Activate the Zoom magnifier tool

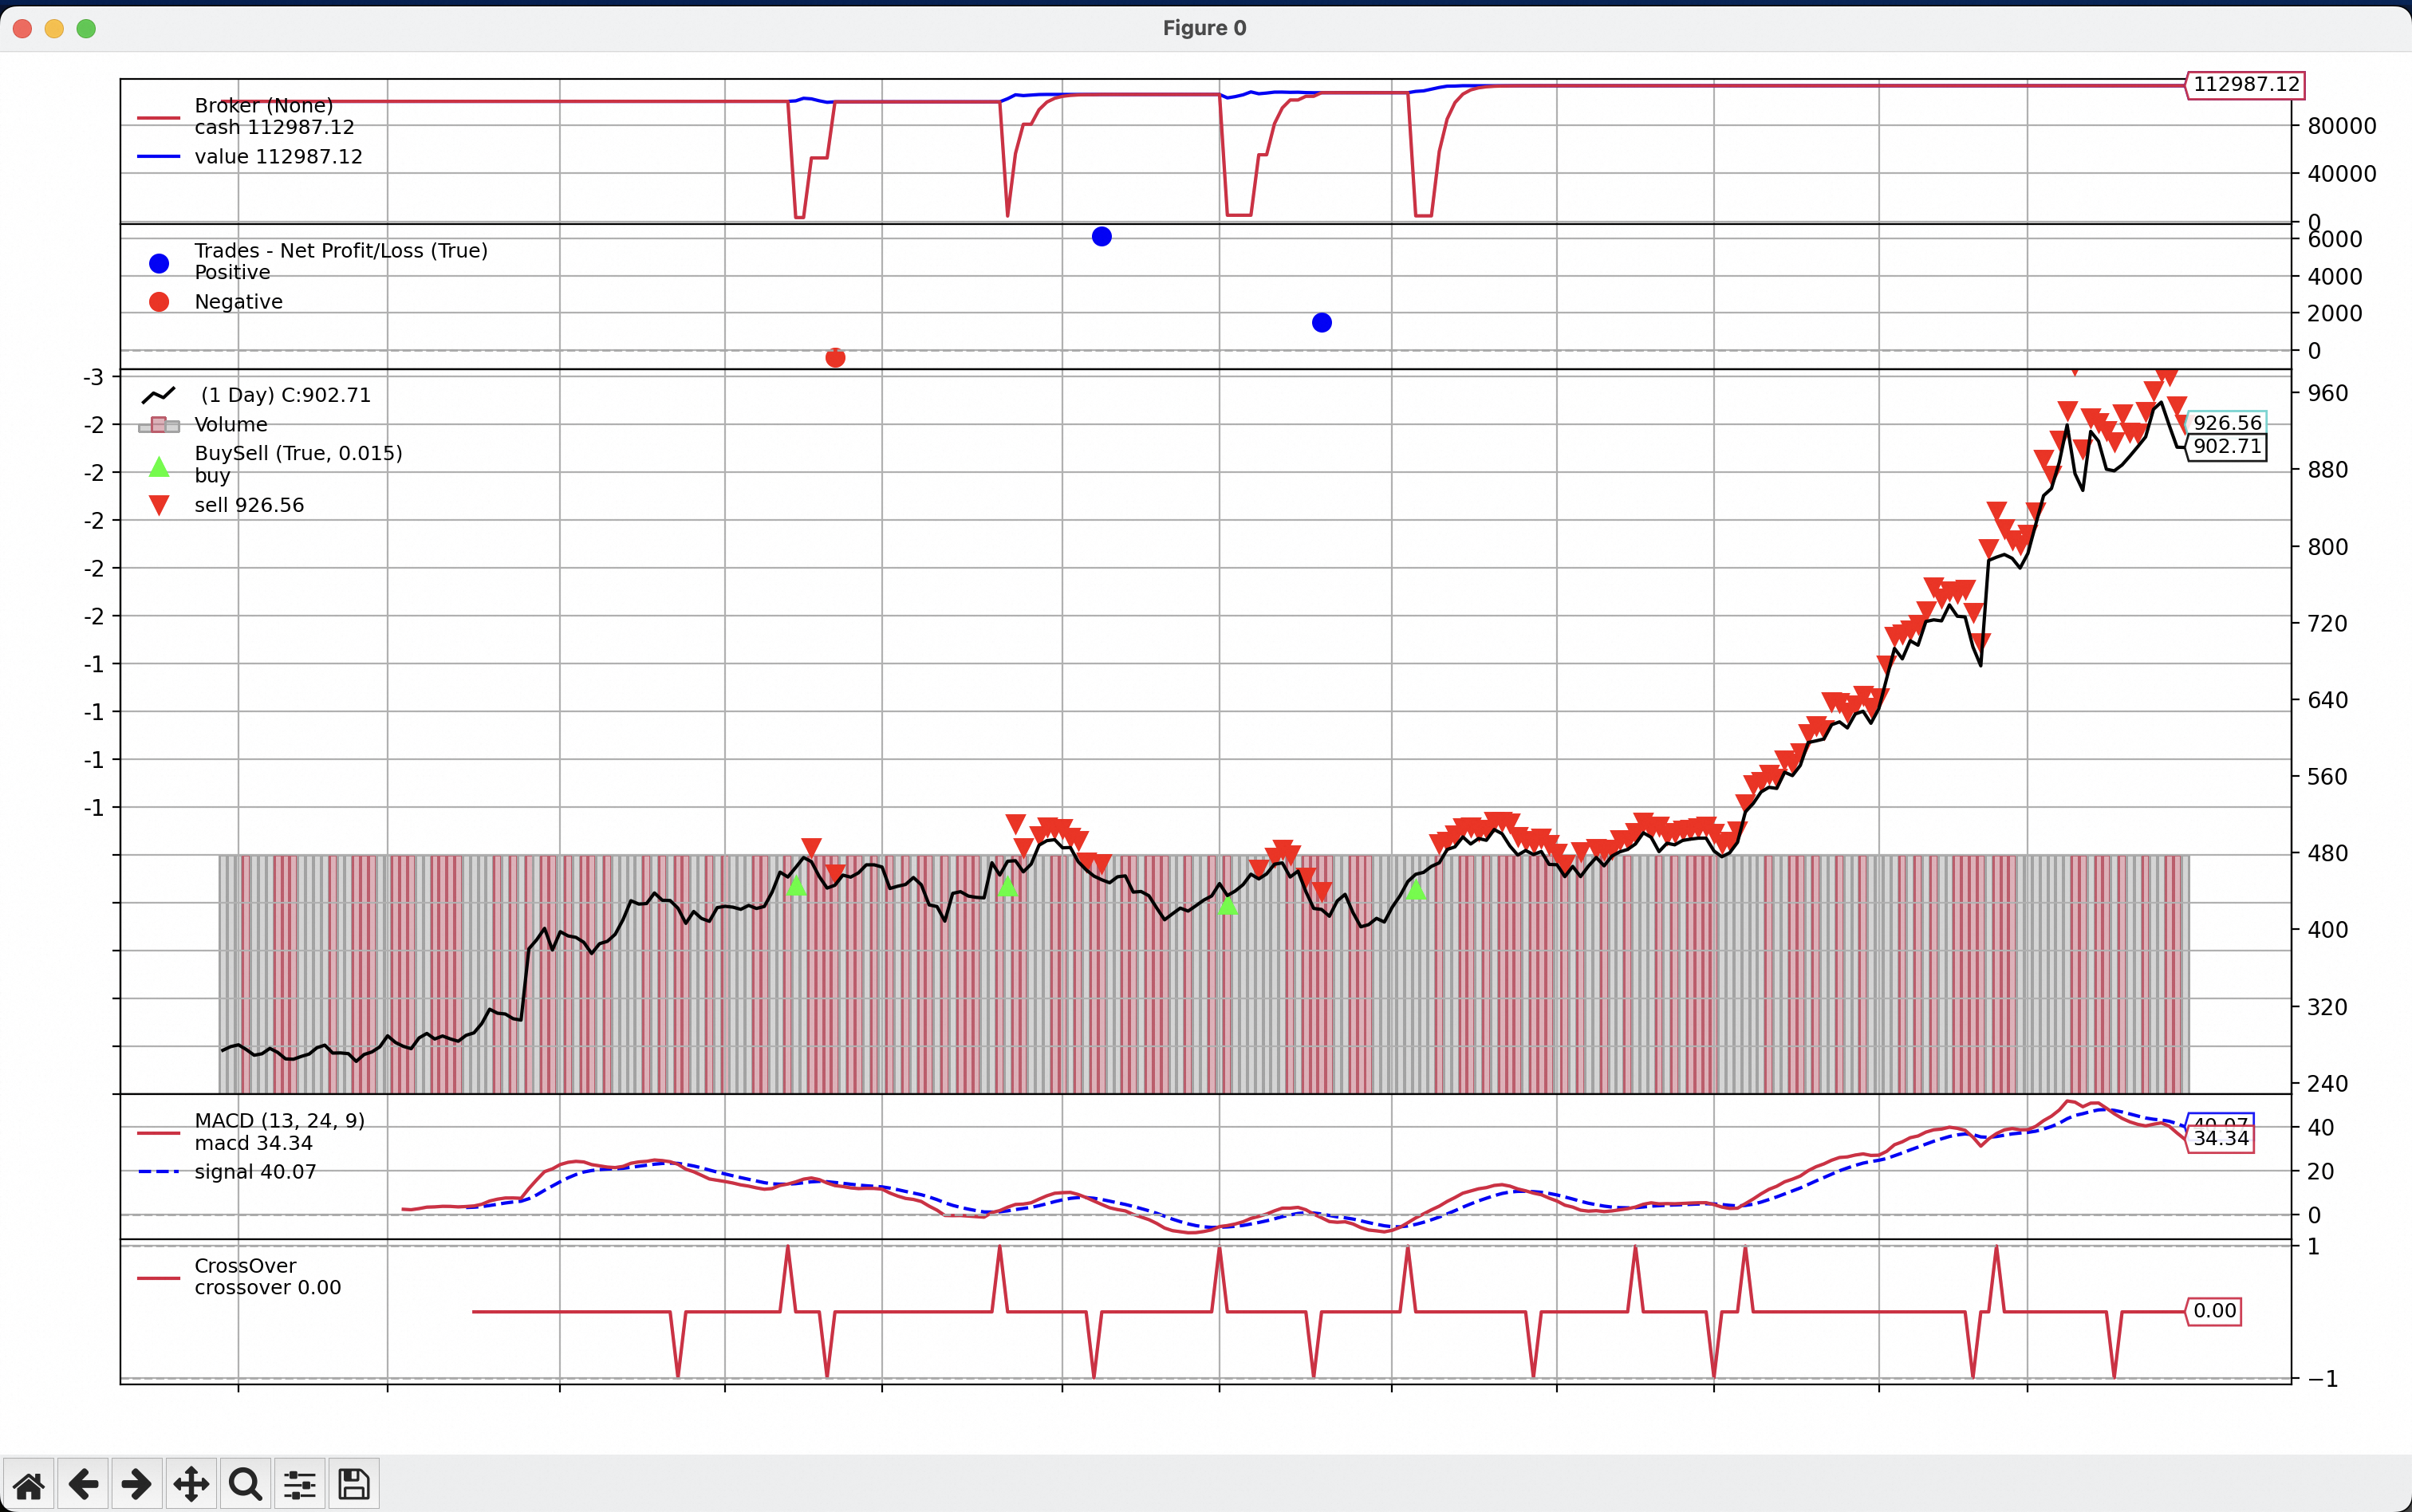[245, 1484]
